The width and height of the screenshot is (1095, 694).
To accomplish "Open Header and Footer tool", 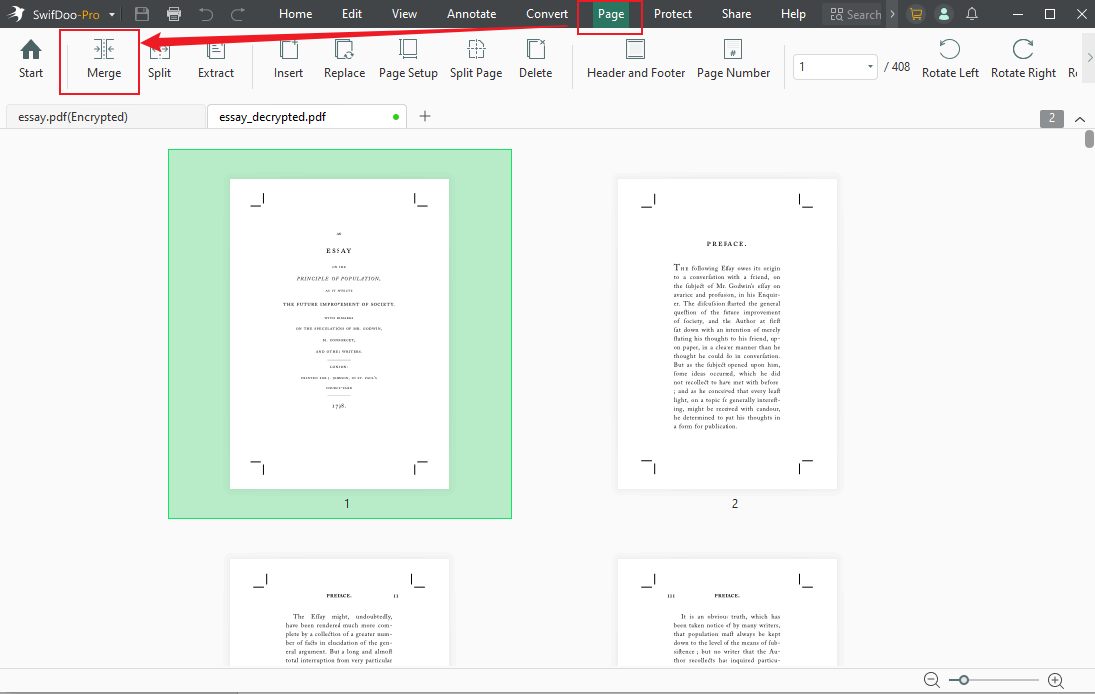I will coord(636,60).
